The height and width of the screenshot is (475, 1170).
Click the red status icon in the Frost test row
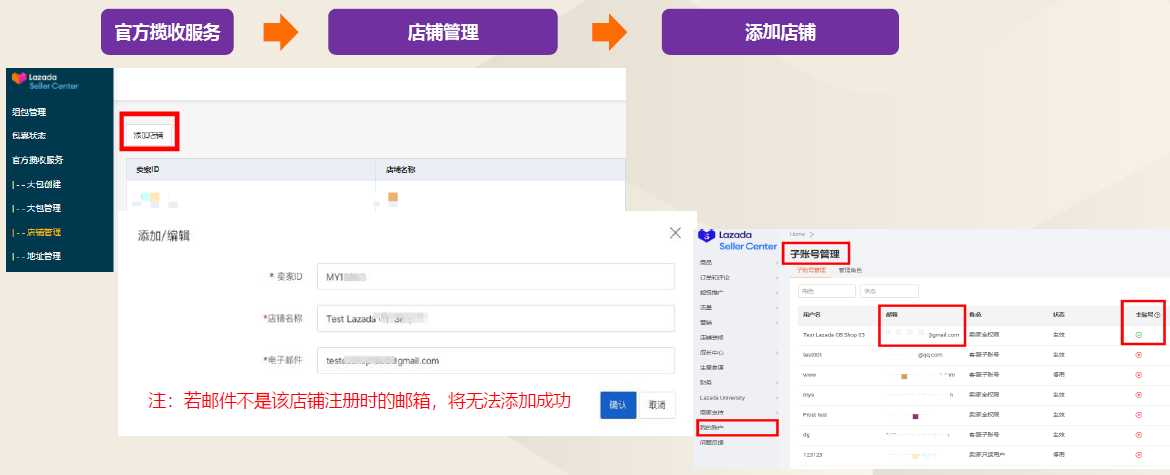(1139, 415)
